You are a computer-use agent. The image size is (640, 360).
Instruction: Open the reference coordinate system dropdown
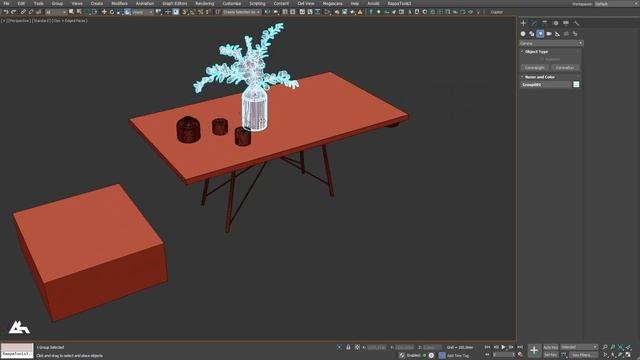142,13
